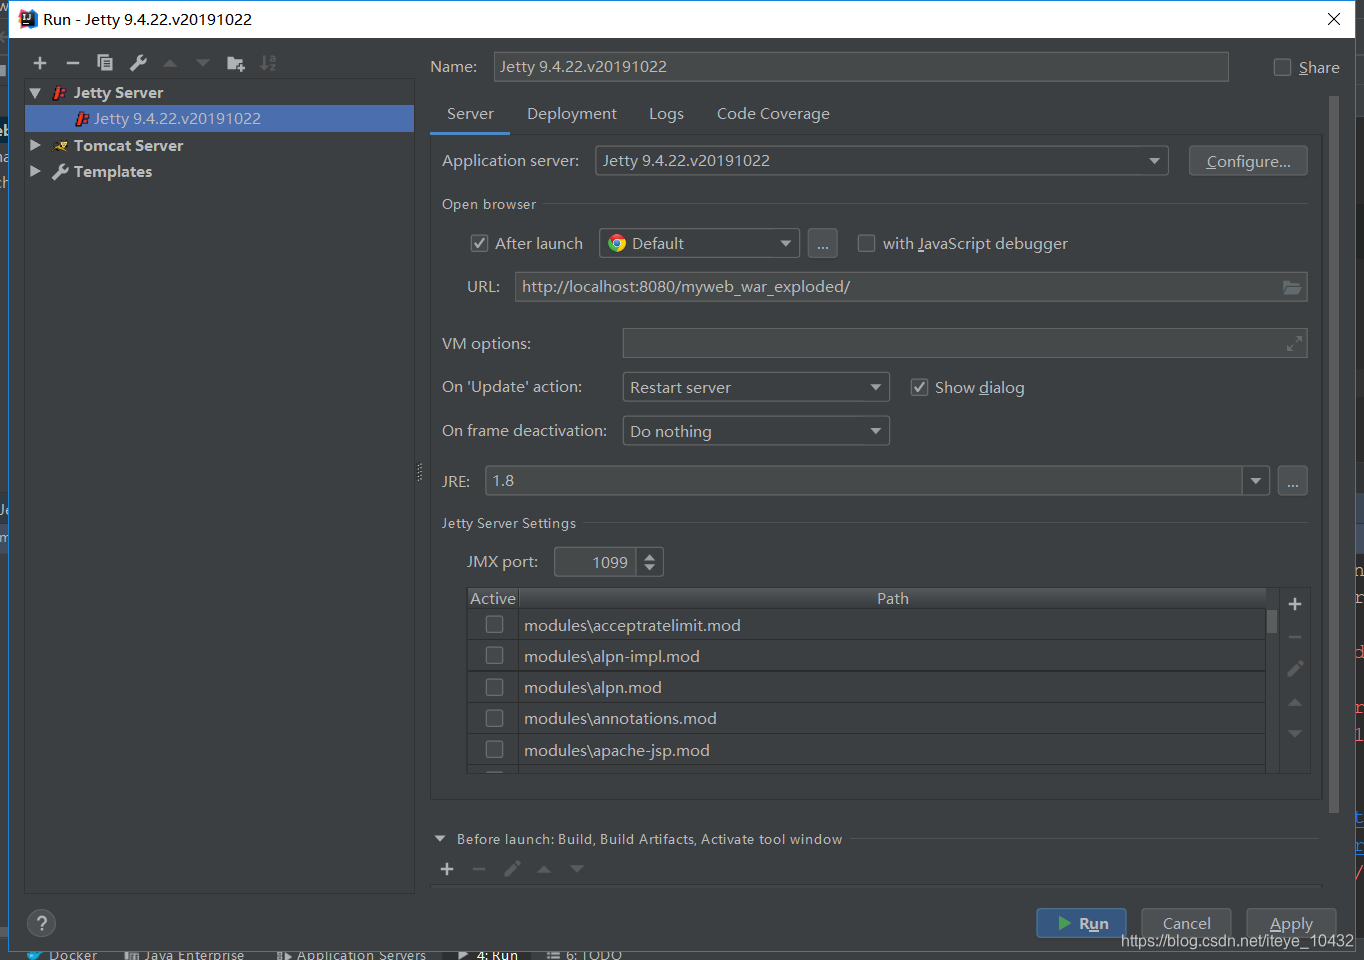Browse for browsers with ellipsis button
Screen dimensions: 1364x960
[x=822, y=243]
